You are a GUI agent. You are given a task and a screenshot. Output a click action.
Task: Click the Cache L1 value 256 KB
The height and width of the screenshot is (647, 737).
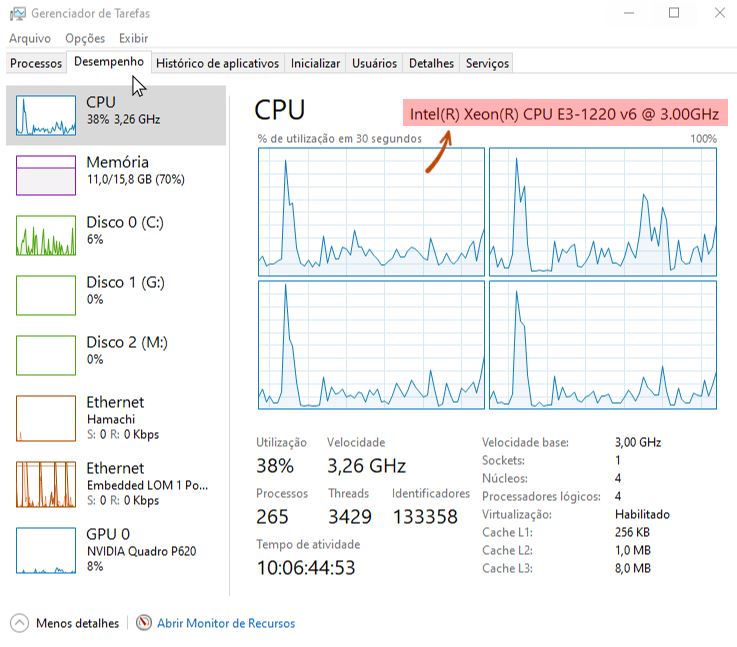point(632,532)
